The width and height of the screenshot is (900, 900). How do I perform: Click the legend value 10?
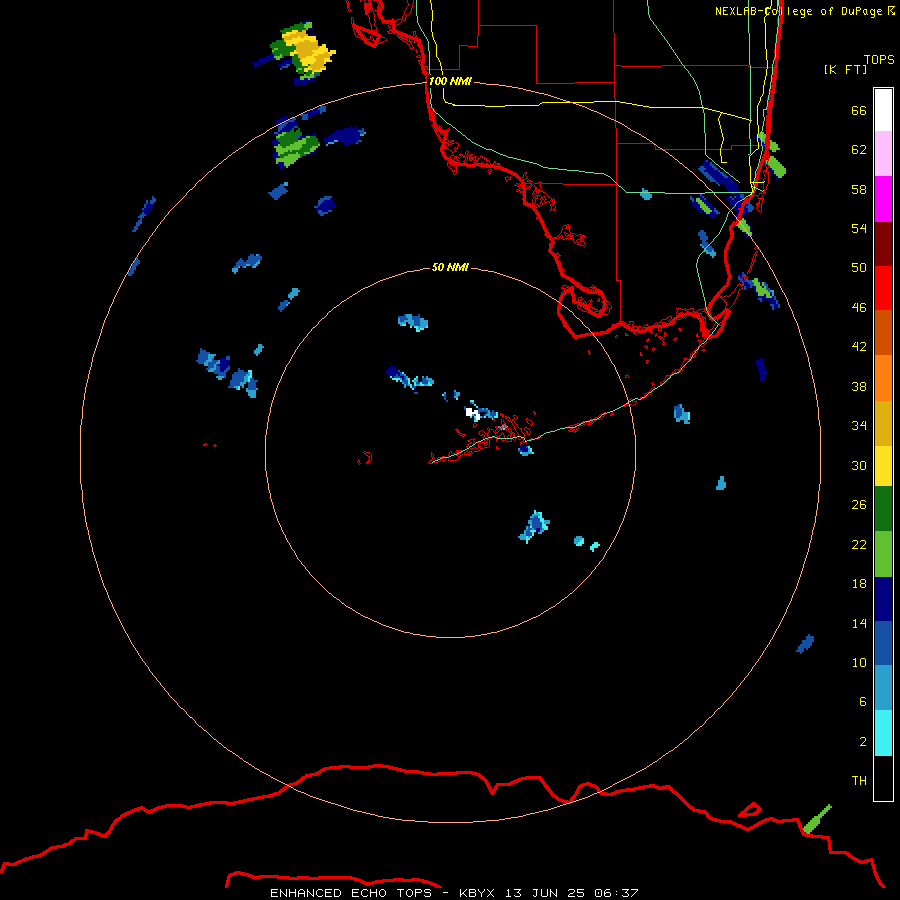tap(859, 662)
